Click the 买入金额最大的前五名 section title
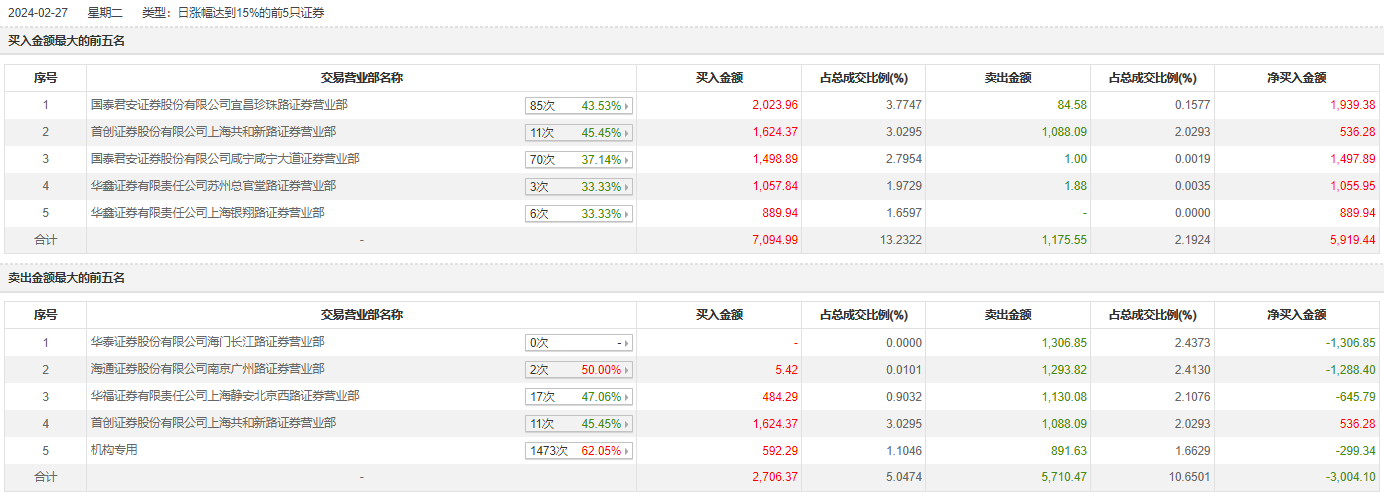Screen dimensions: 1384x496 (x=67, y=41)
